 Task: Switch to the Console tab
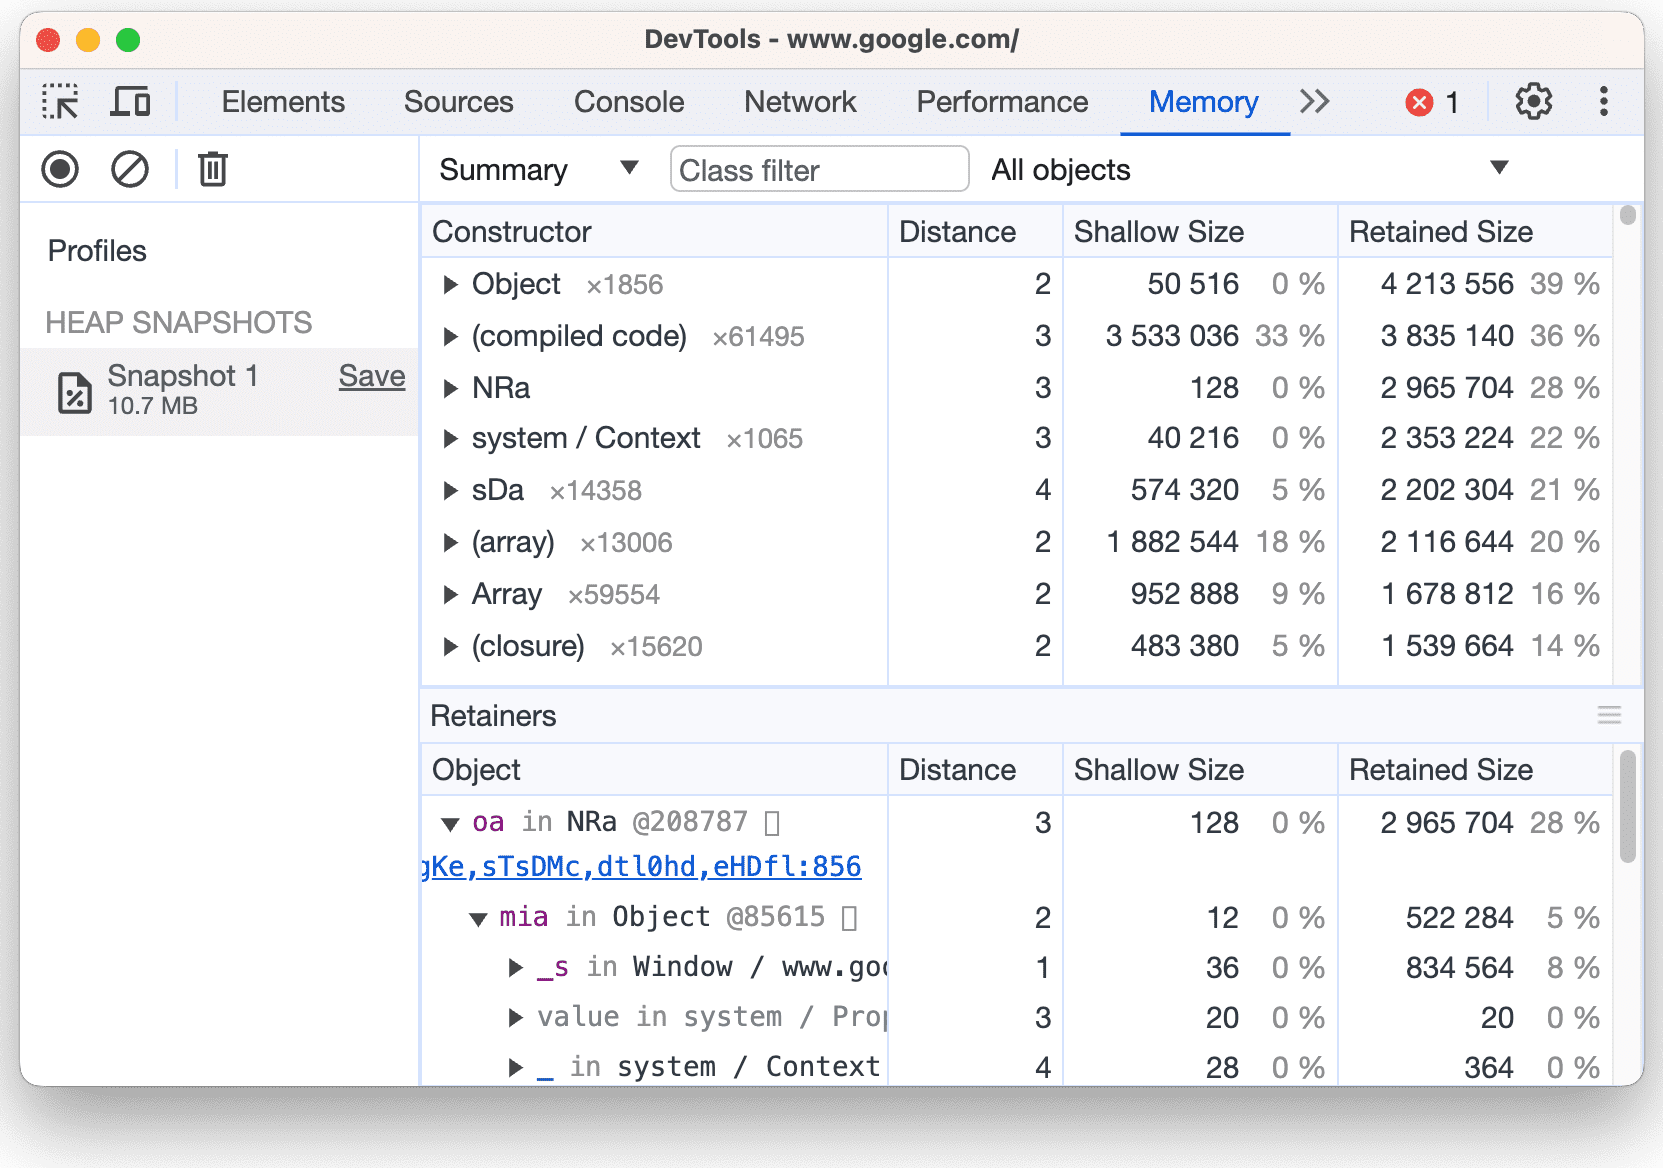(x=629, y=102)
